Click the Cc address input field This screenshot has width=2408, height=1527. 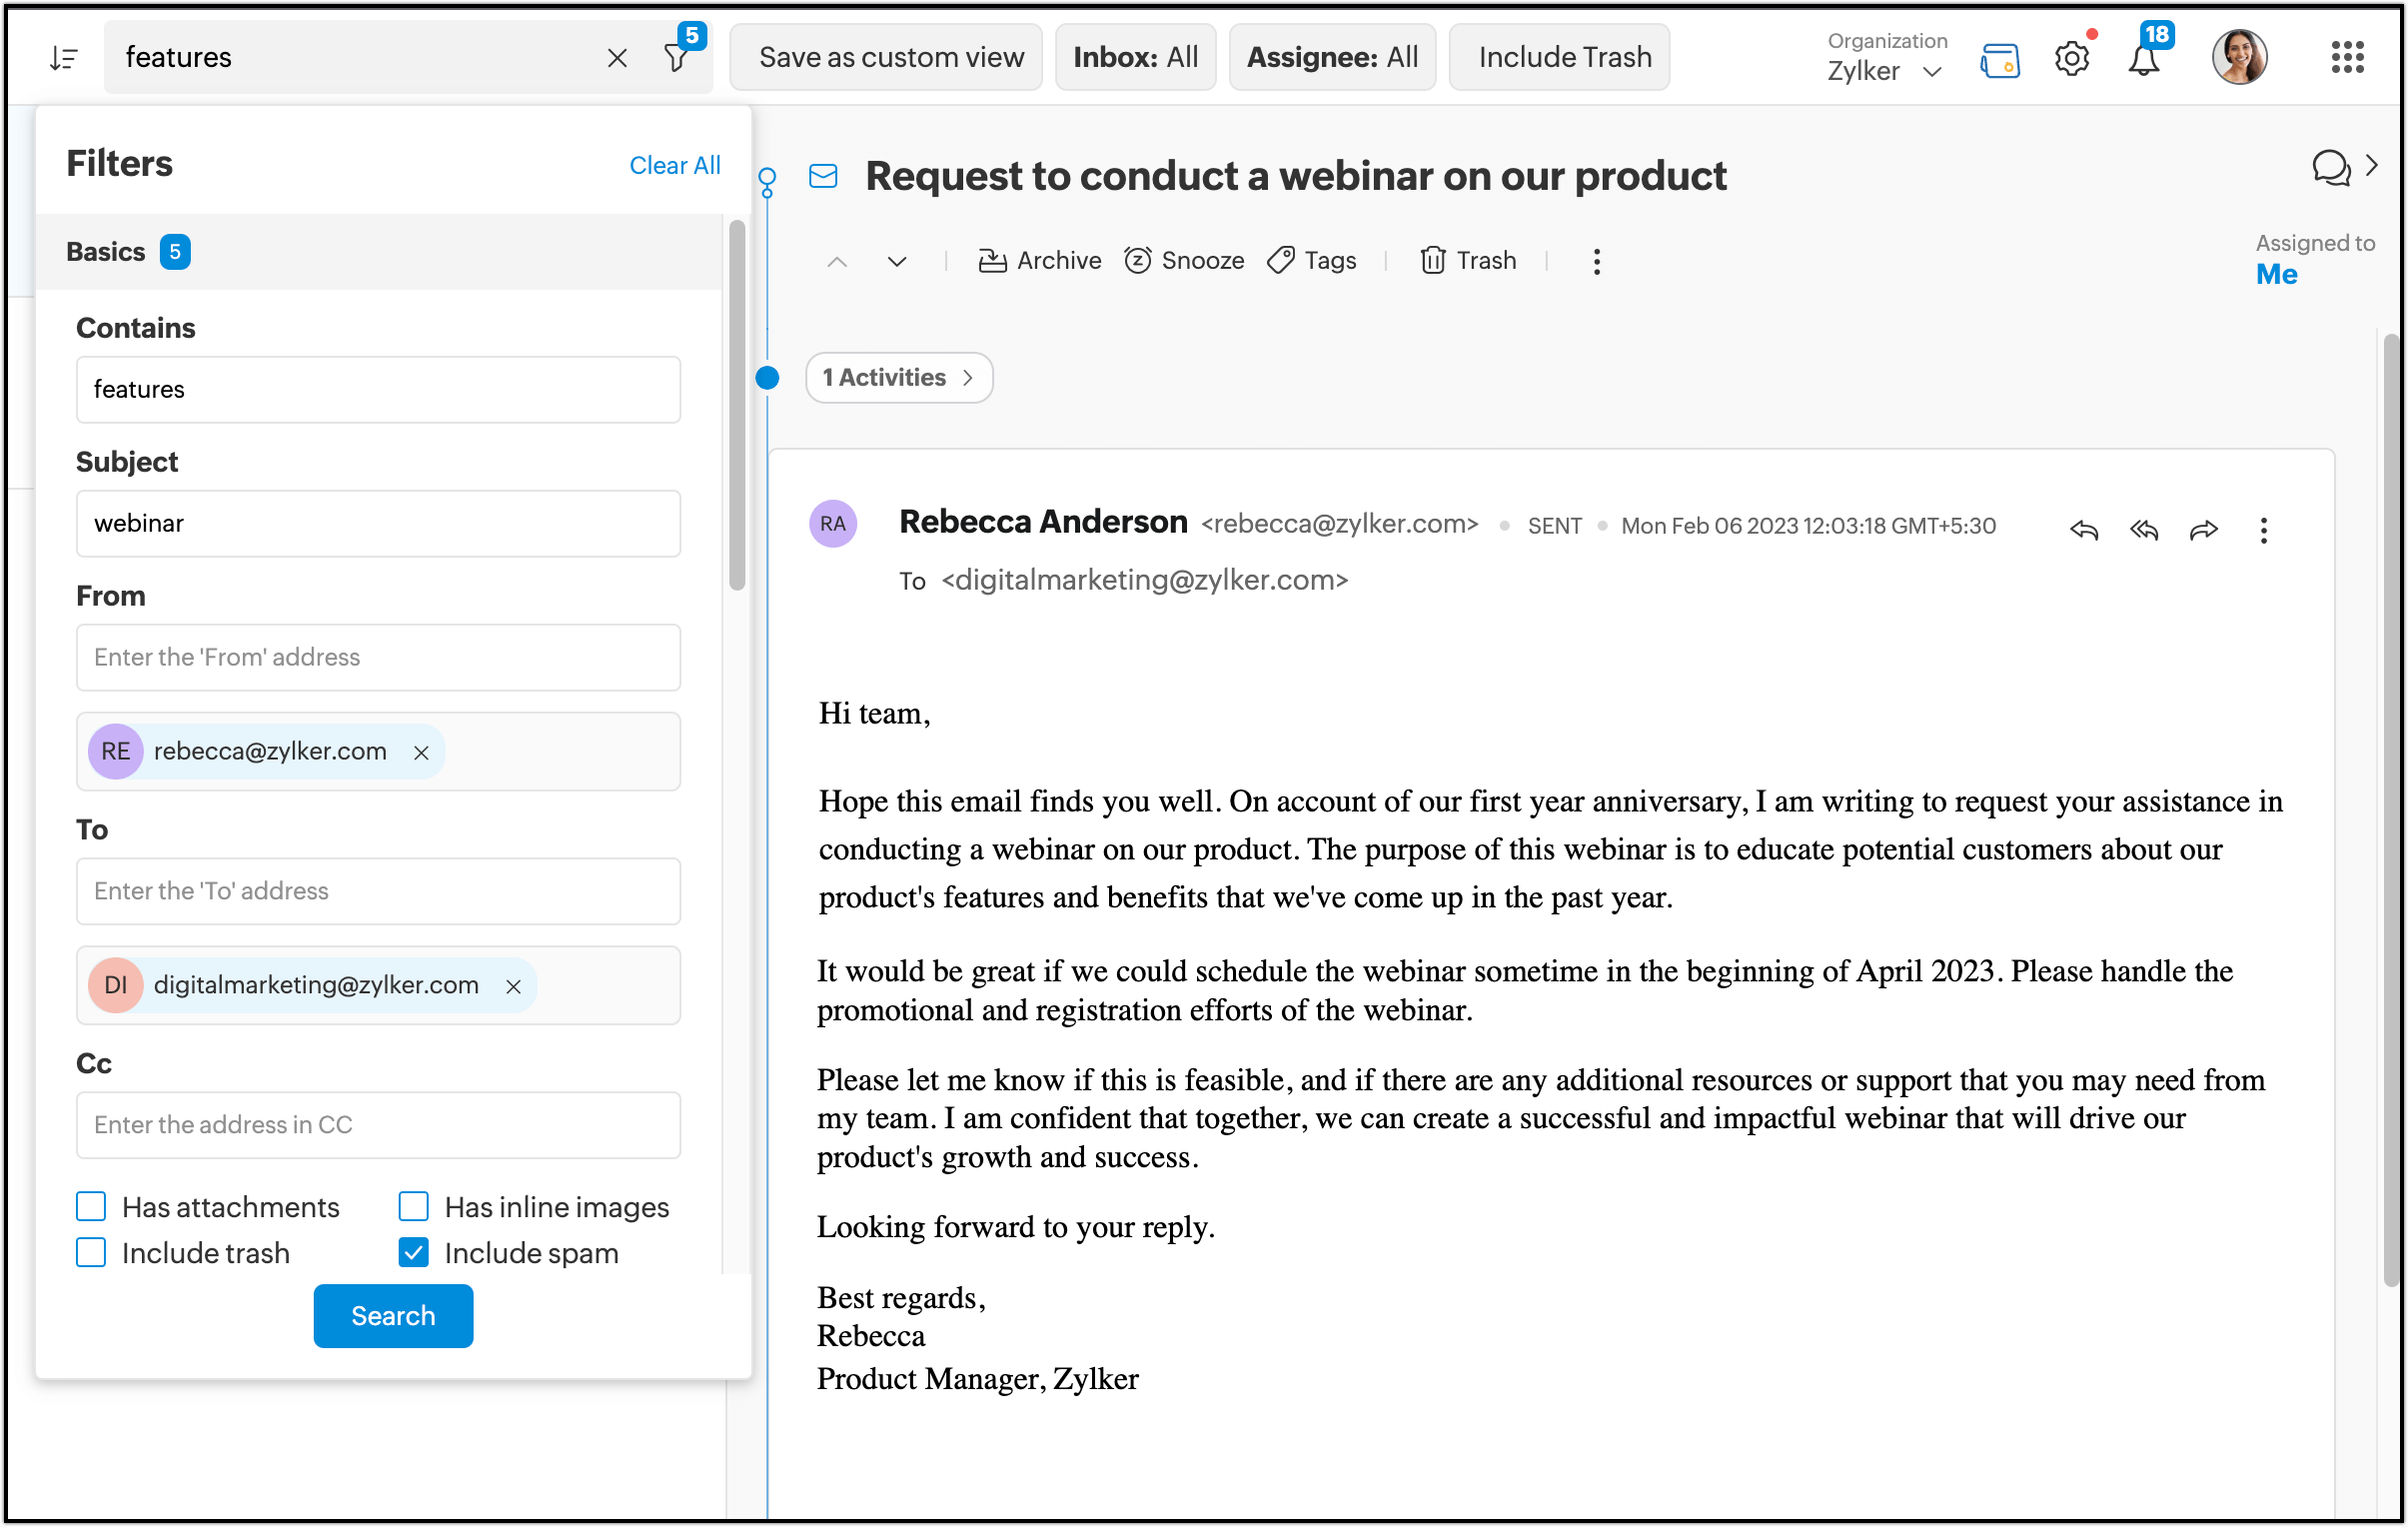(378, 1126)
